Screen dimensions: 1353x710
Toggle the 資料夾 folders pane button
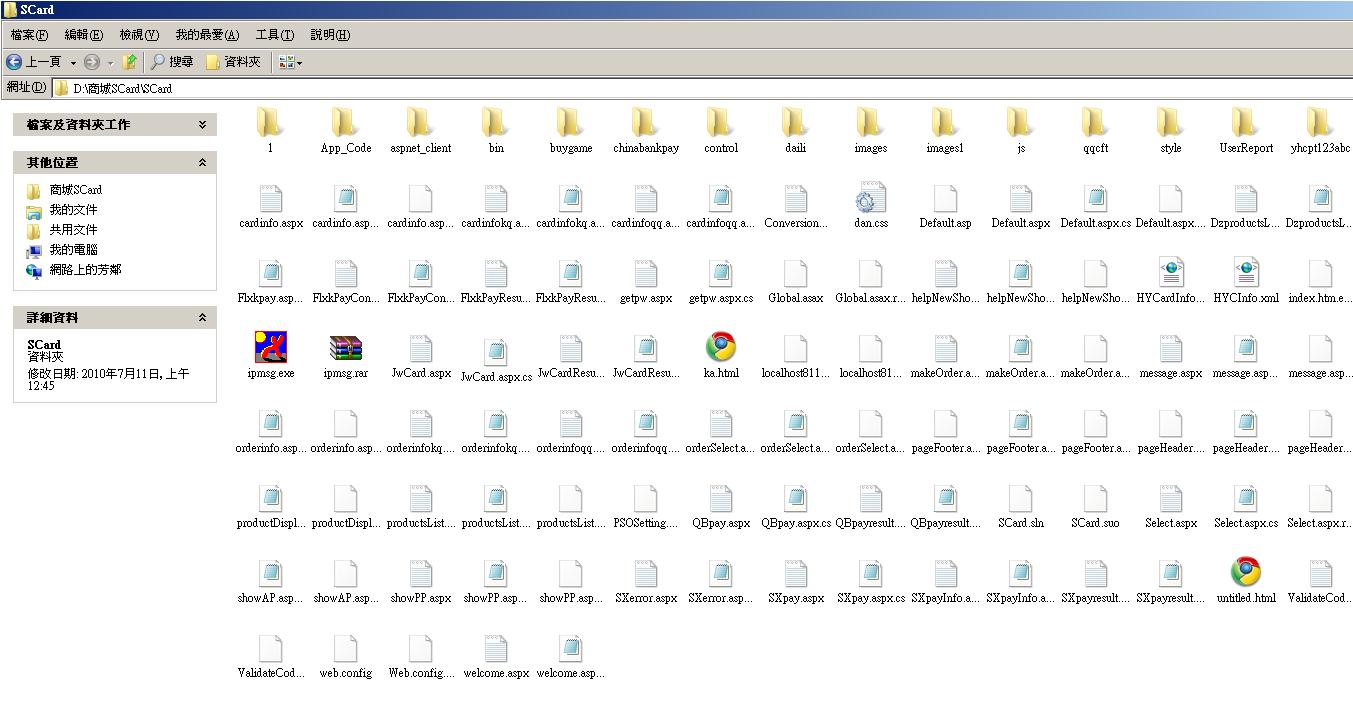click(233, 62)
